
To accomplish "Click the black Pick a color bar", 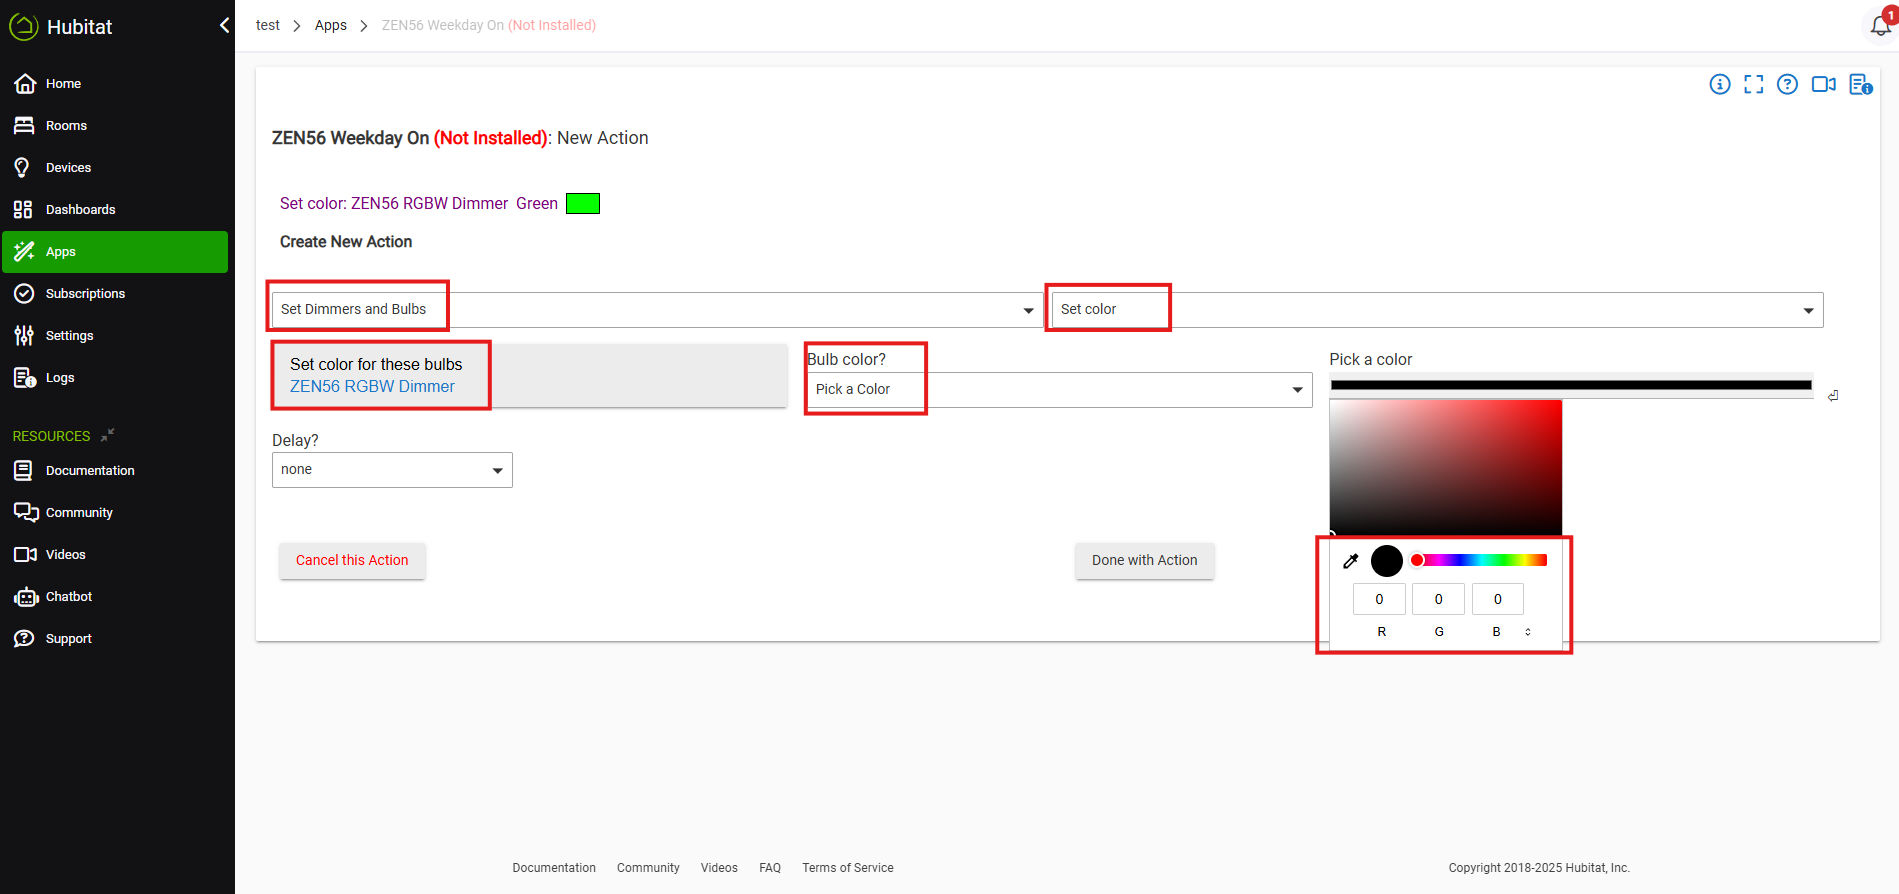I will (1571, 385).
